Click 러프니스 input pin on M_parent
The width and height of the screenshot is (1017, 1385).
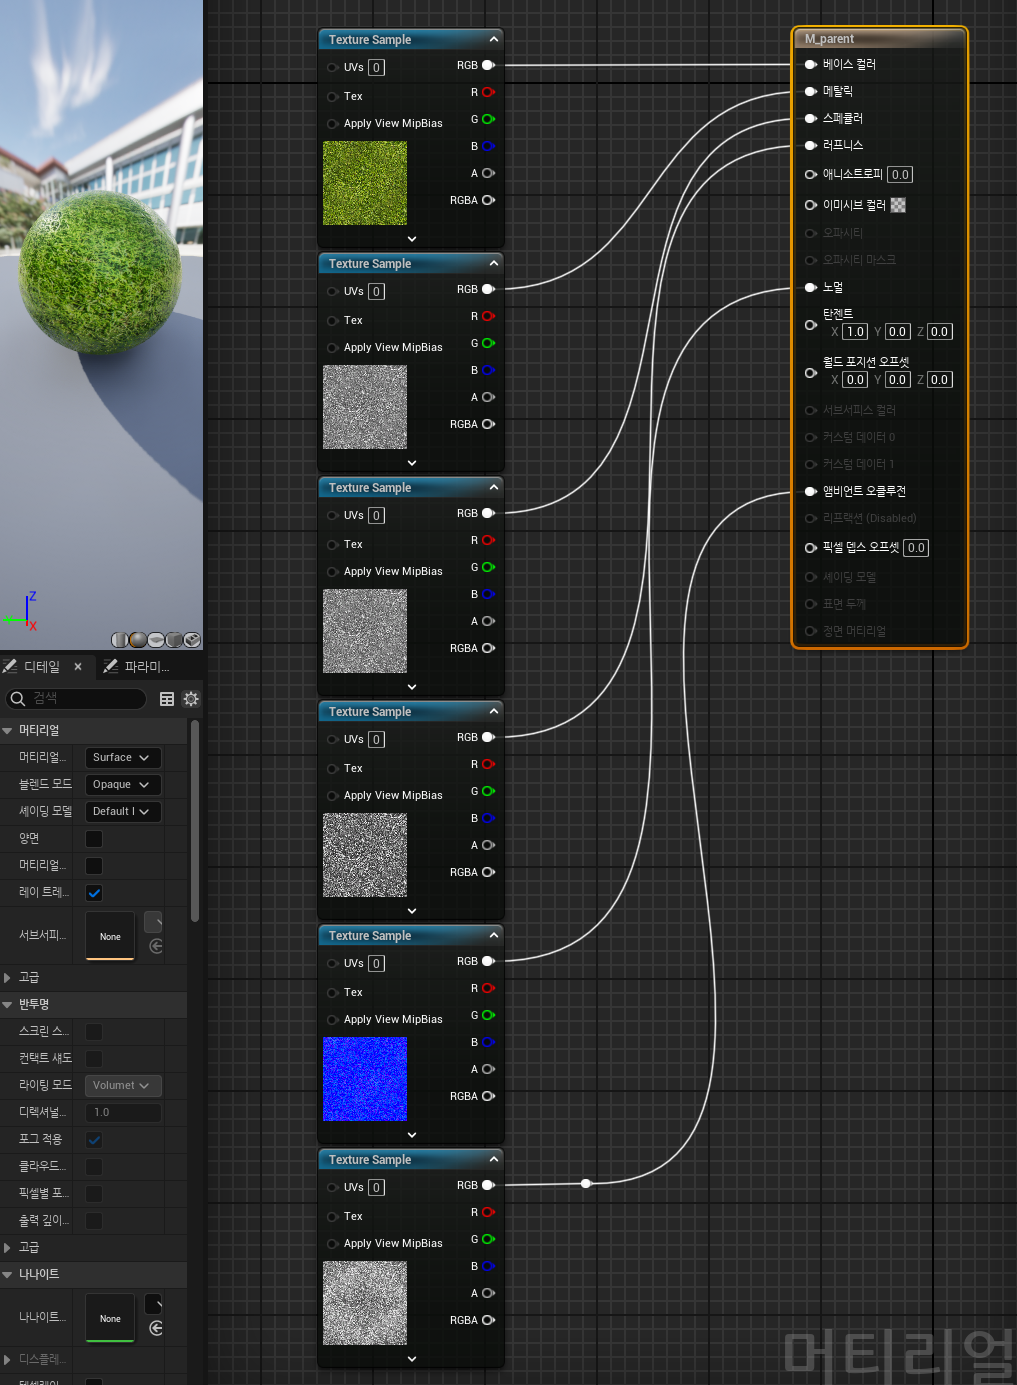pyautogui.click(x=811, y=145)
